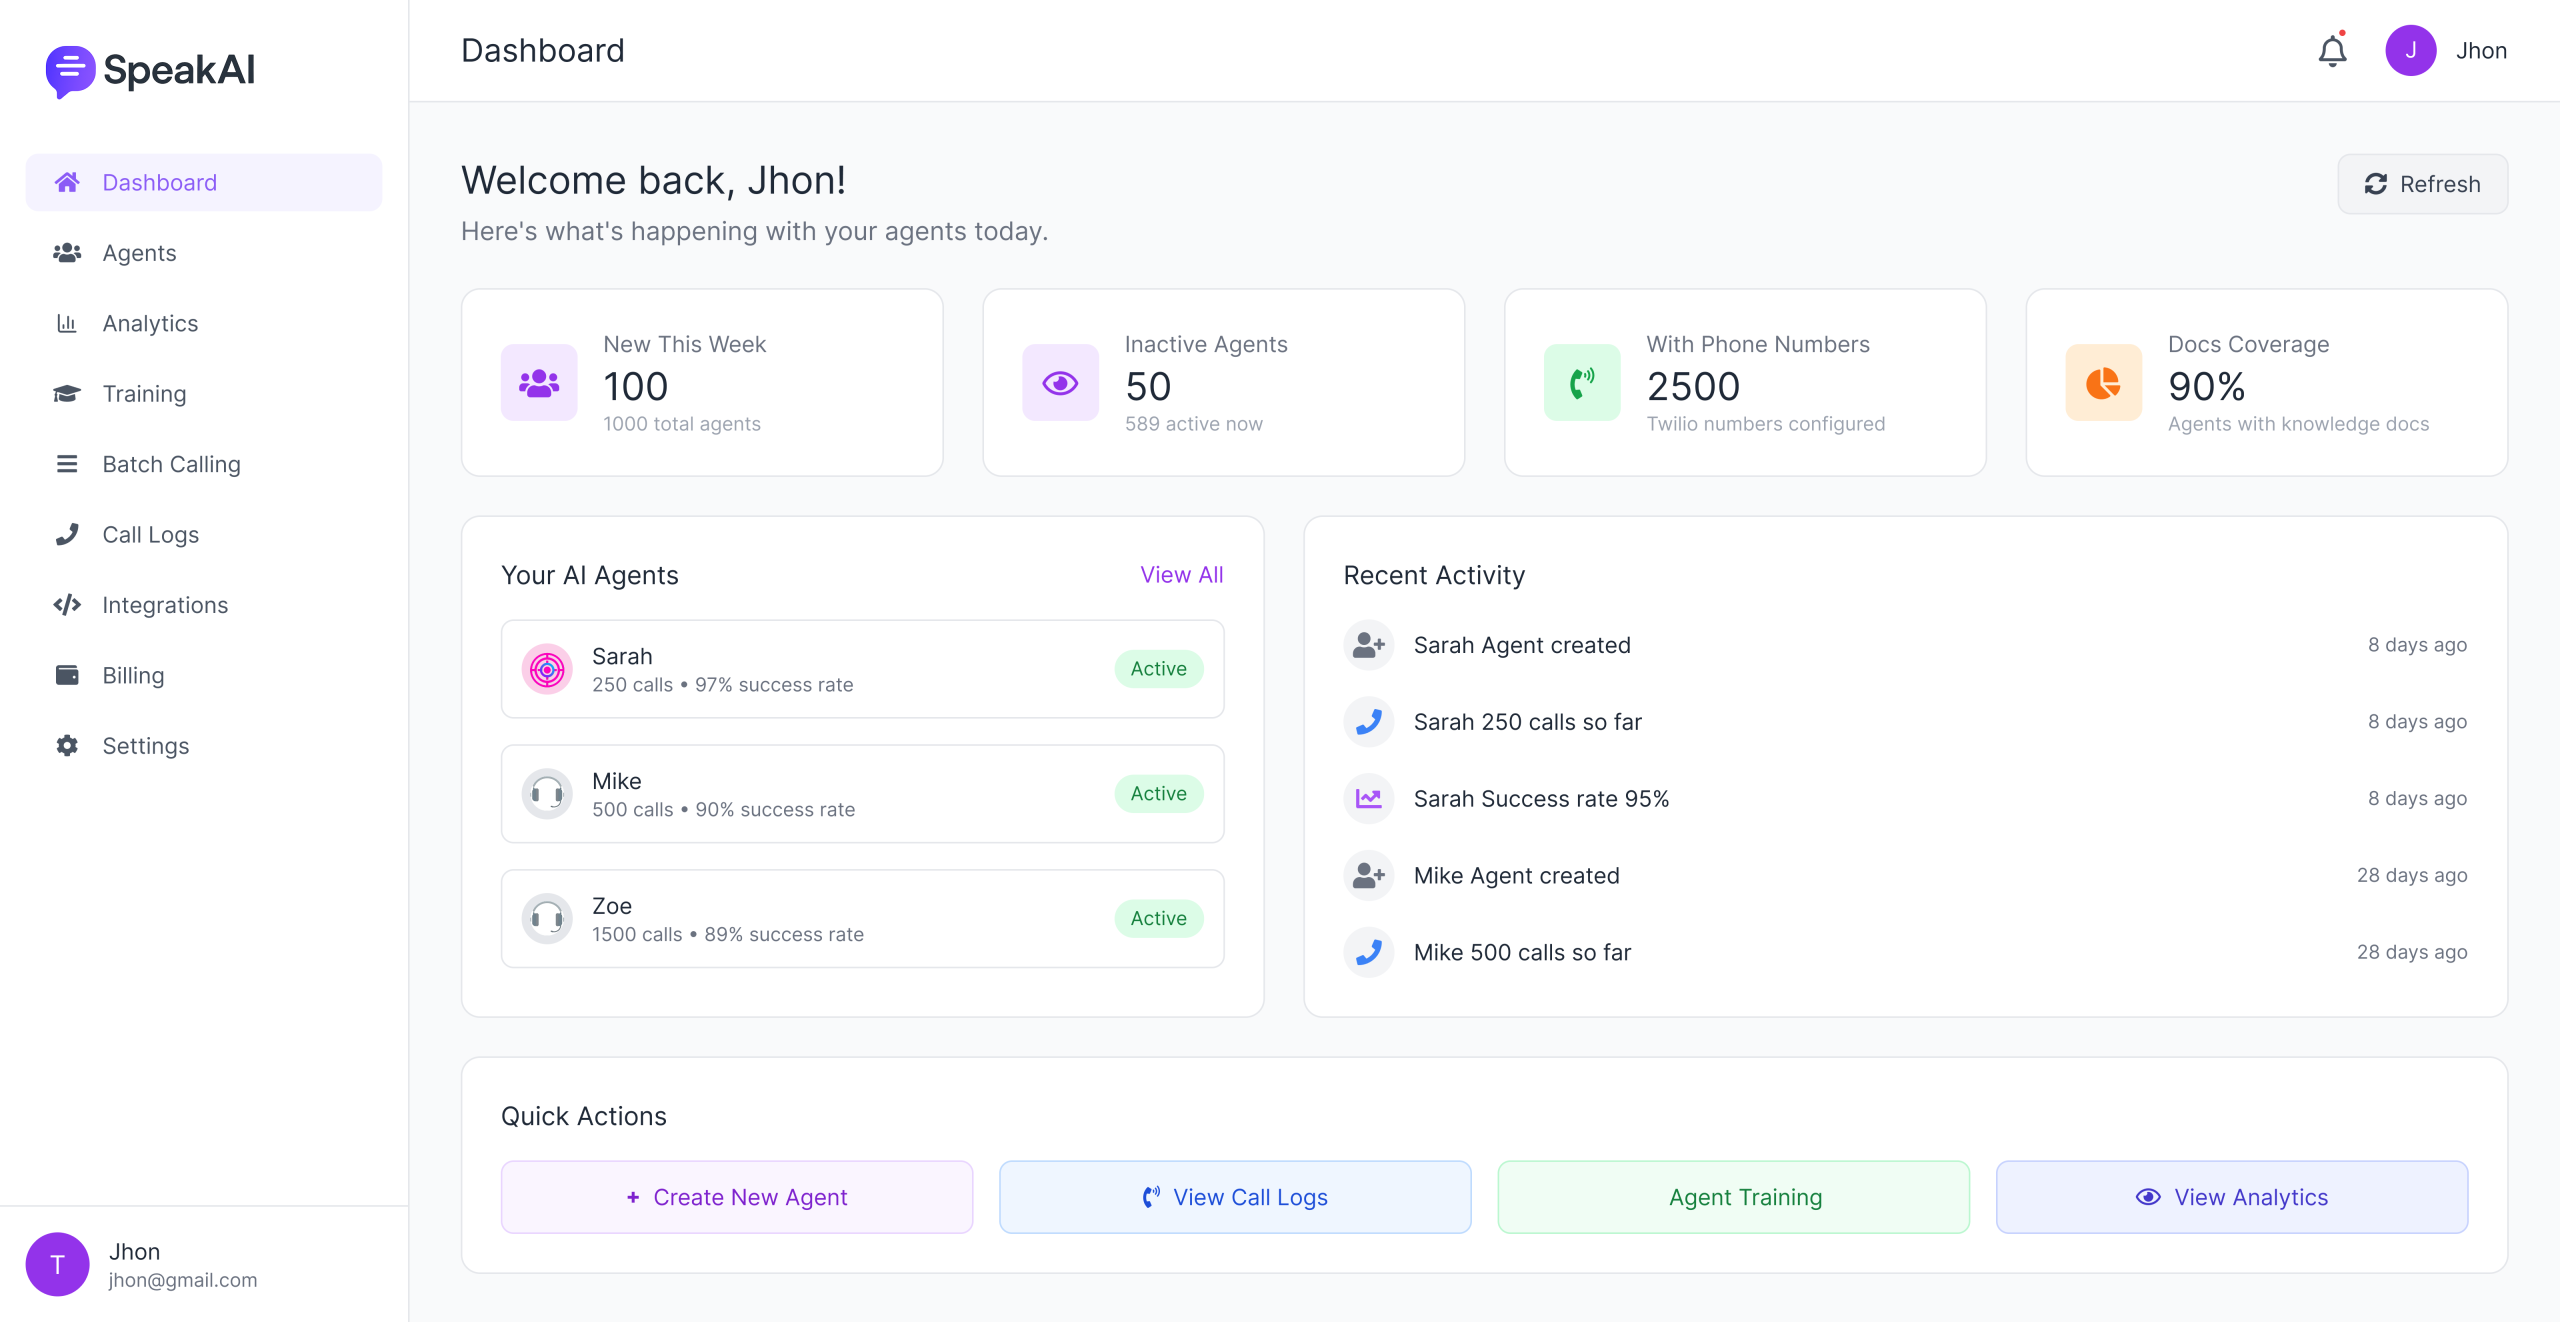This screenshot has width=2560, height=1322.
Task: Click the orange Docs Coverage pie icon
Action: point(2103,383)
